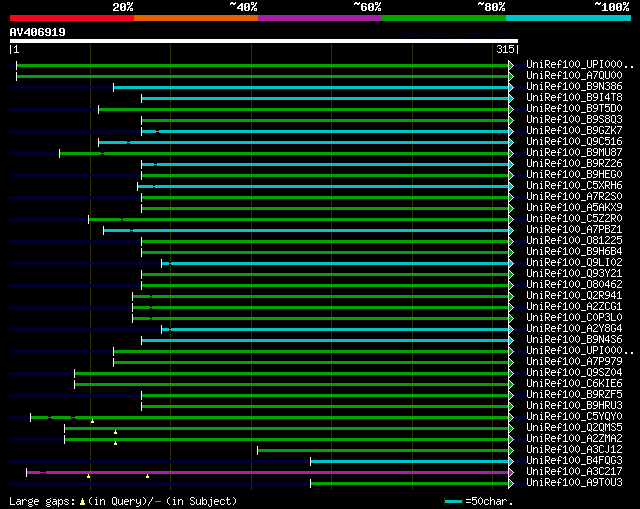Select the UniRef100_O80462 label
The width and height of the screenshot is (640, 509).
pos(574,285)
